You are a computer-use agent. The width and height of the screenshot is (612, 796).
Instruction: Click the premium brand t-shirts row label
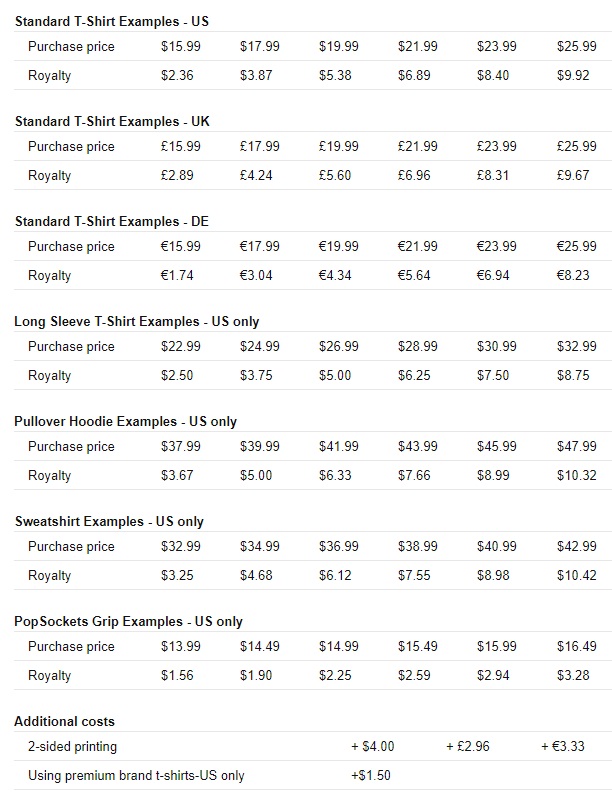point(136,775)
